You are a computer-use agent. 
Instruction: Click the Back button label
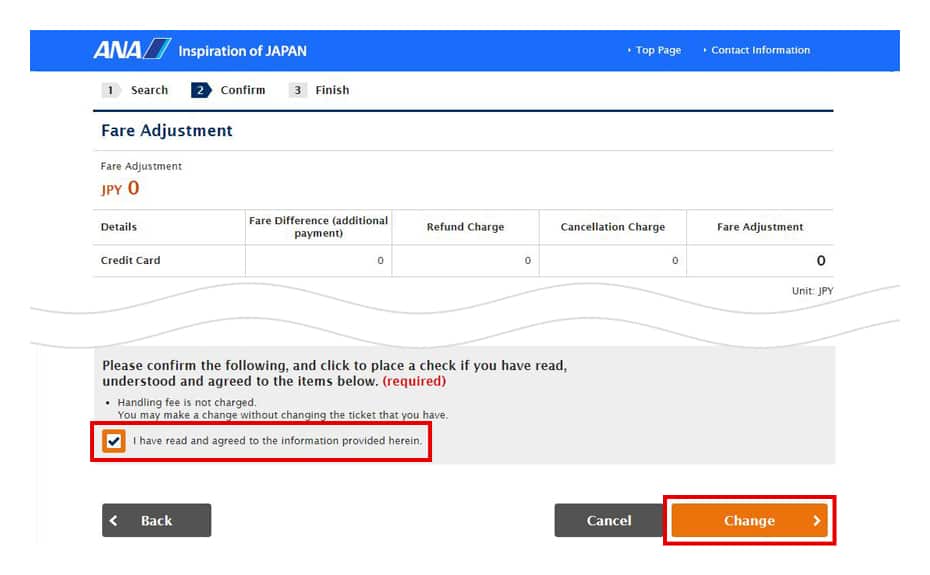(x=156, y=521)
